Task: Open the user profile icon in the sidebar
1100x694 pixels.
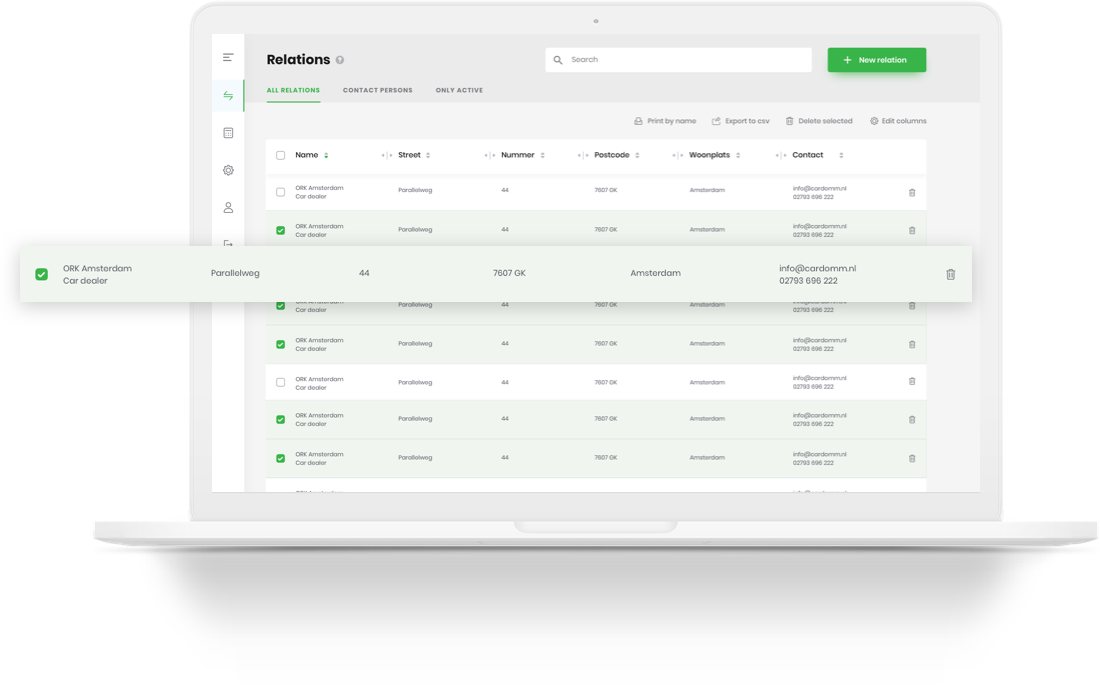Action: pyautogui.click(x=228, y=208)
